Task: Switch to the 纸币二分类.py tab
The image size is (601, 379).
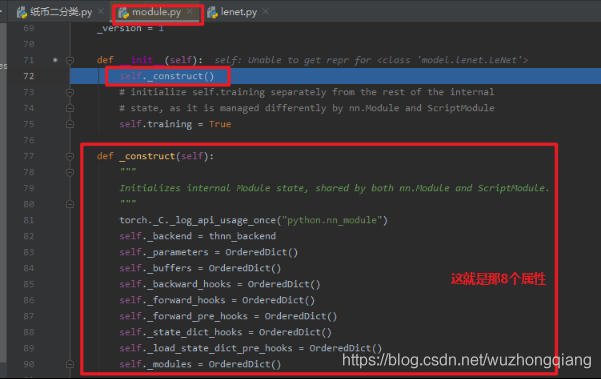Action: pyautogui.click(x=54, y=12)
